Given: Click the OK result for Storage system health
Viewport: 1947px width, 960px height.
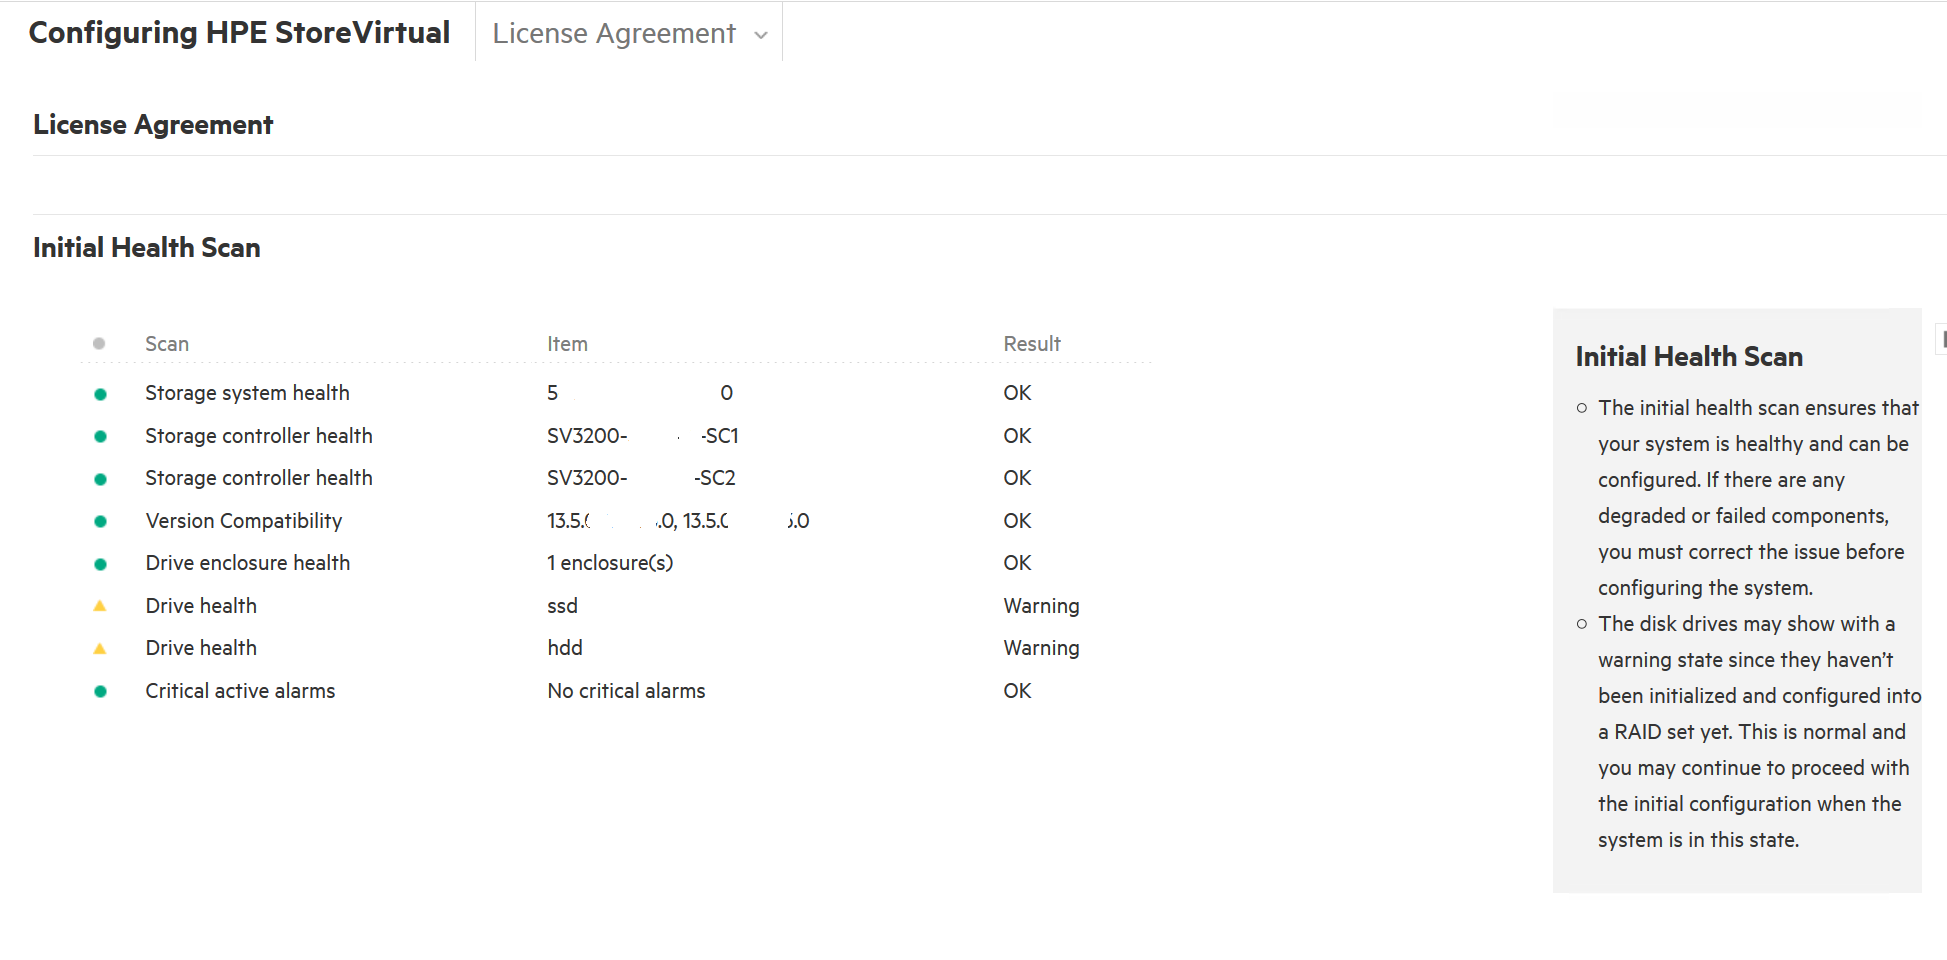Looking at the screenshot, I should pos(1017,393).
